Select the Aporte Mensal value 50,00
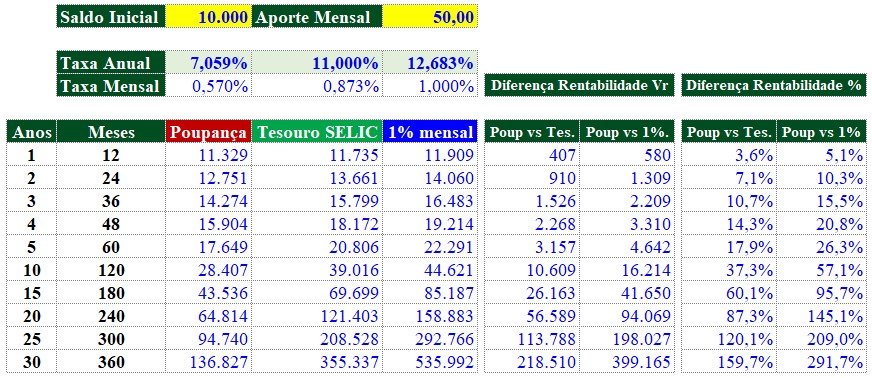 click(429, 17)
